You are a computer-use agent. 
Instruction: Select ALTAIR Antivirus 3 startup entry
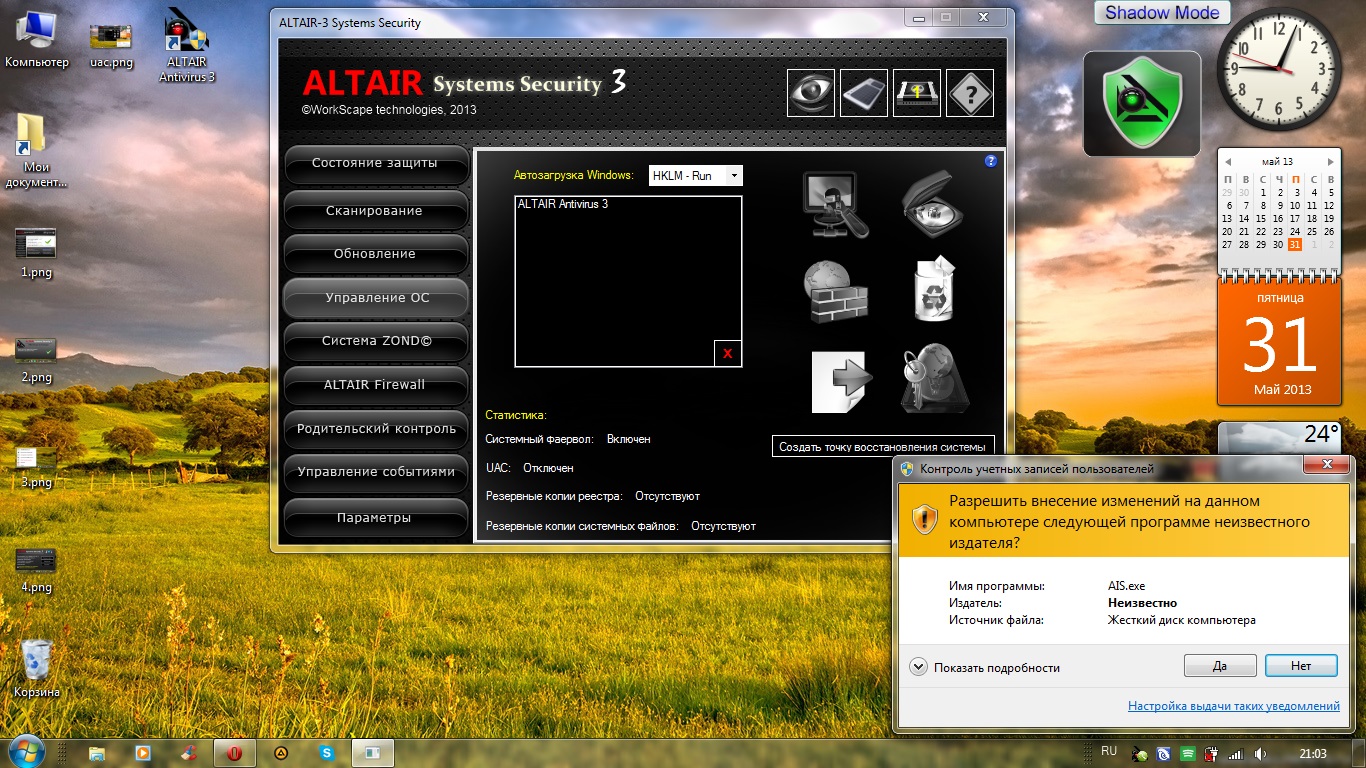(x=563, y=204)
